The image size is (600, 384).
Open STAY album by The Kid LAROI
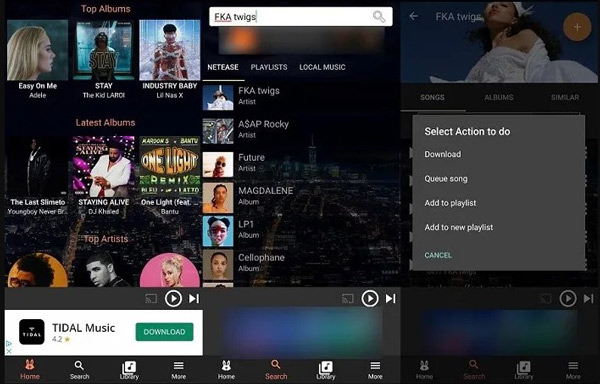pos(103,59)
